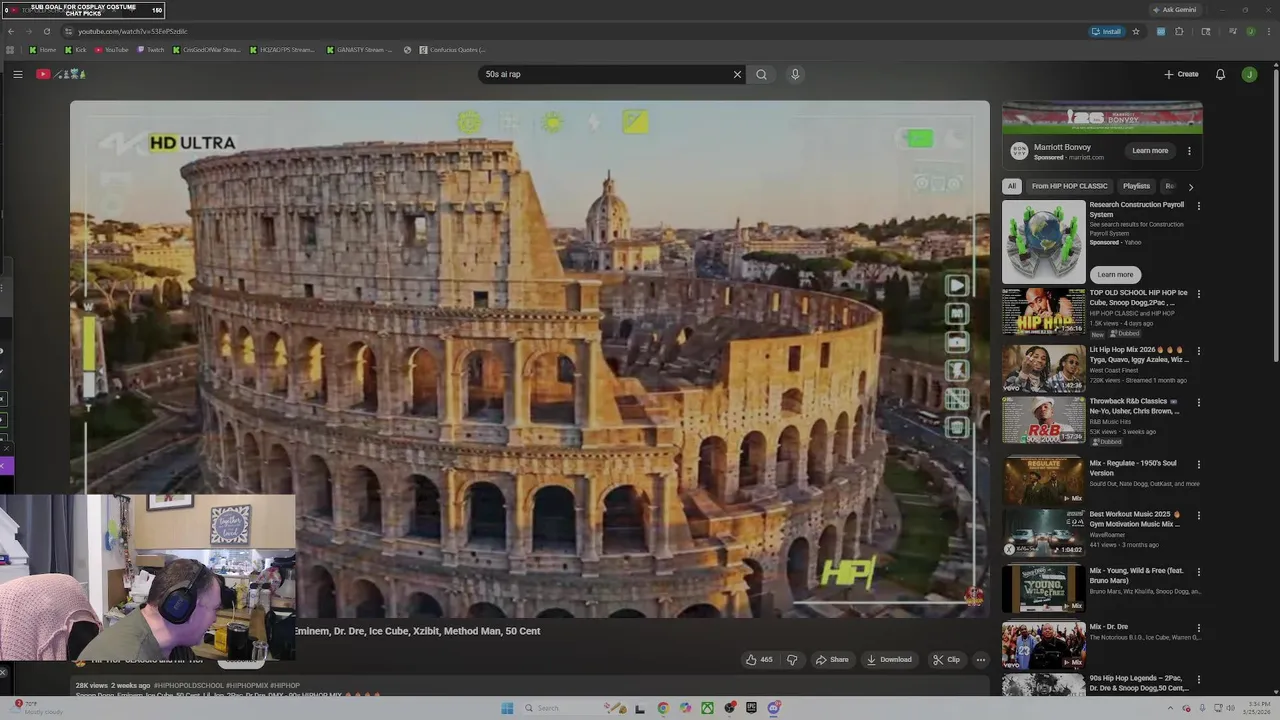Open the YouTube bookmark in bookmarks bar

click(112, 49)
